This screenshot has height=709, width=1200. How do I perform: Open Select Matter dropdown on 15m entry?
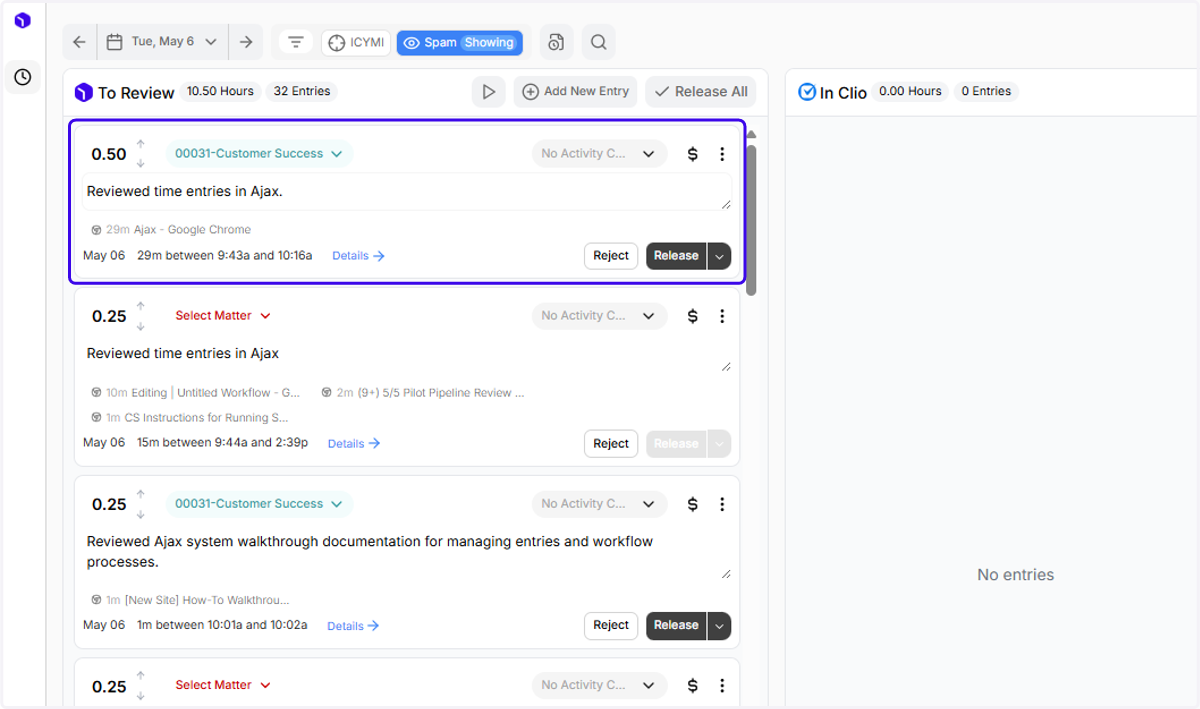[x=223, y=316]
